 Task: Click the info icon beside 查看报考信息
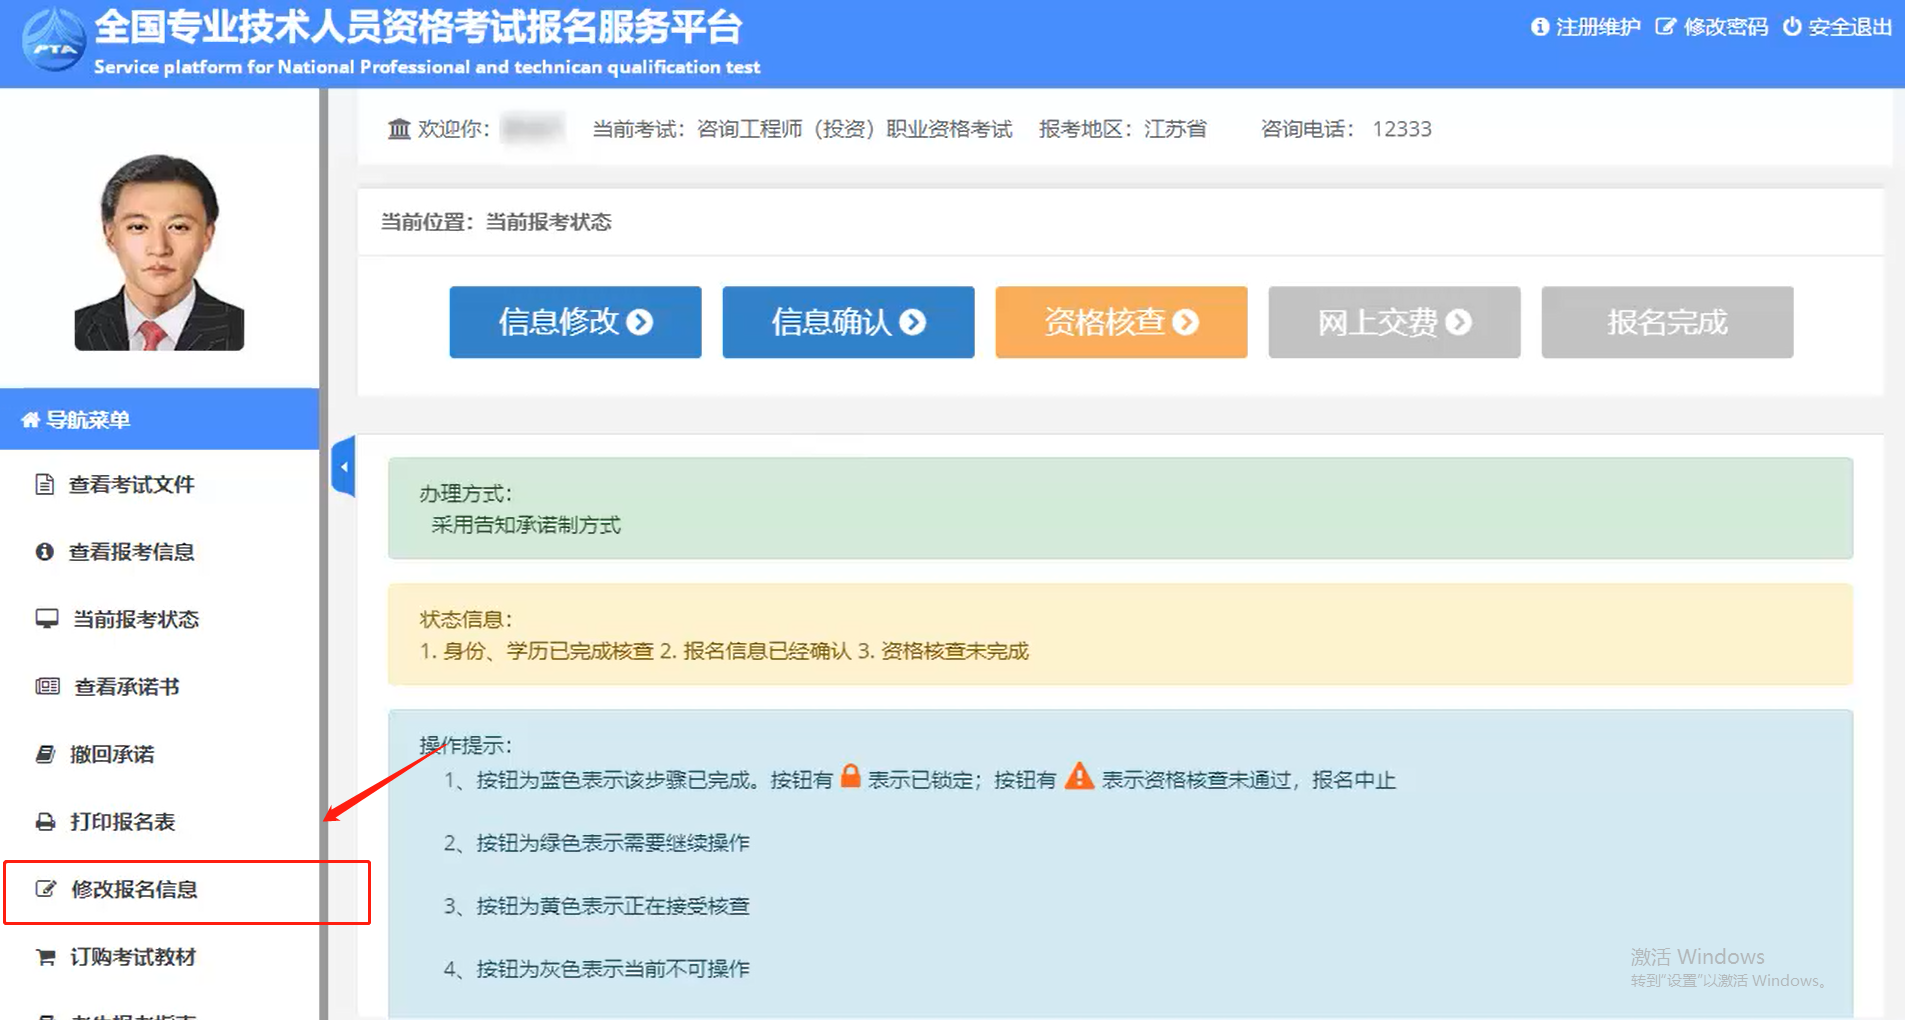(x=45, y=552)
